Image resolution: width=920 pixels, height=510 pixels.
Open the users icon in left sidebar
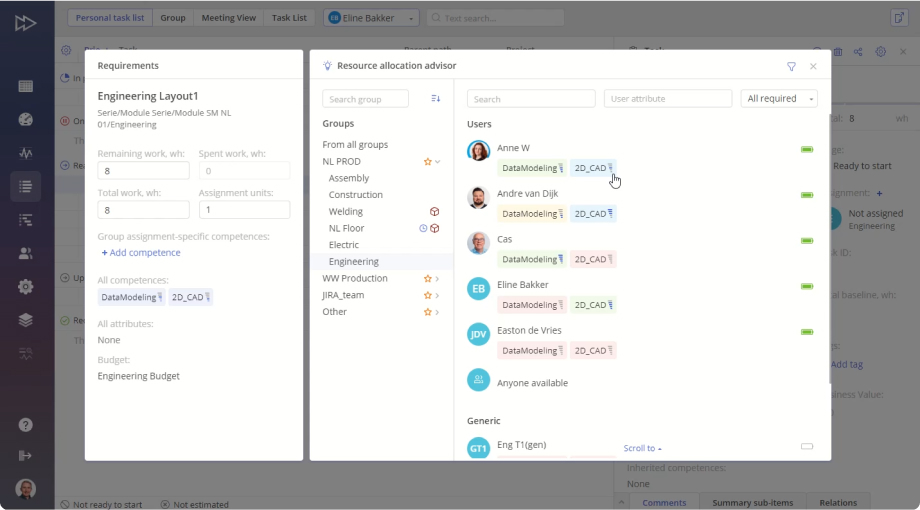[x=25, y=254]
